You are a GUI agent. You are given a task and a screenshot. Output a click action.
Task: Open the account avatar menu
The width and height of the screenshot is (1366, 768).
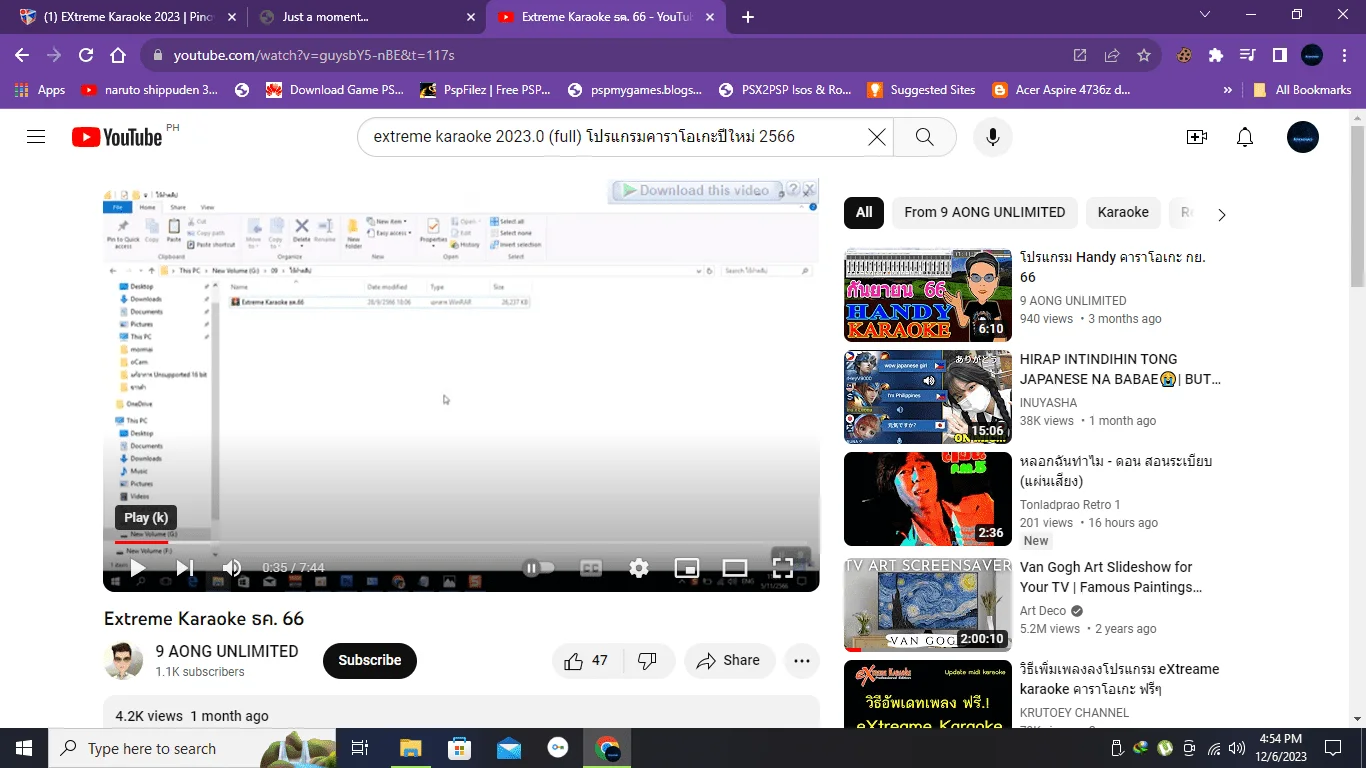click(1303, 137)
